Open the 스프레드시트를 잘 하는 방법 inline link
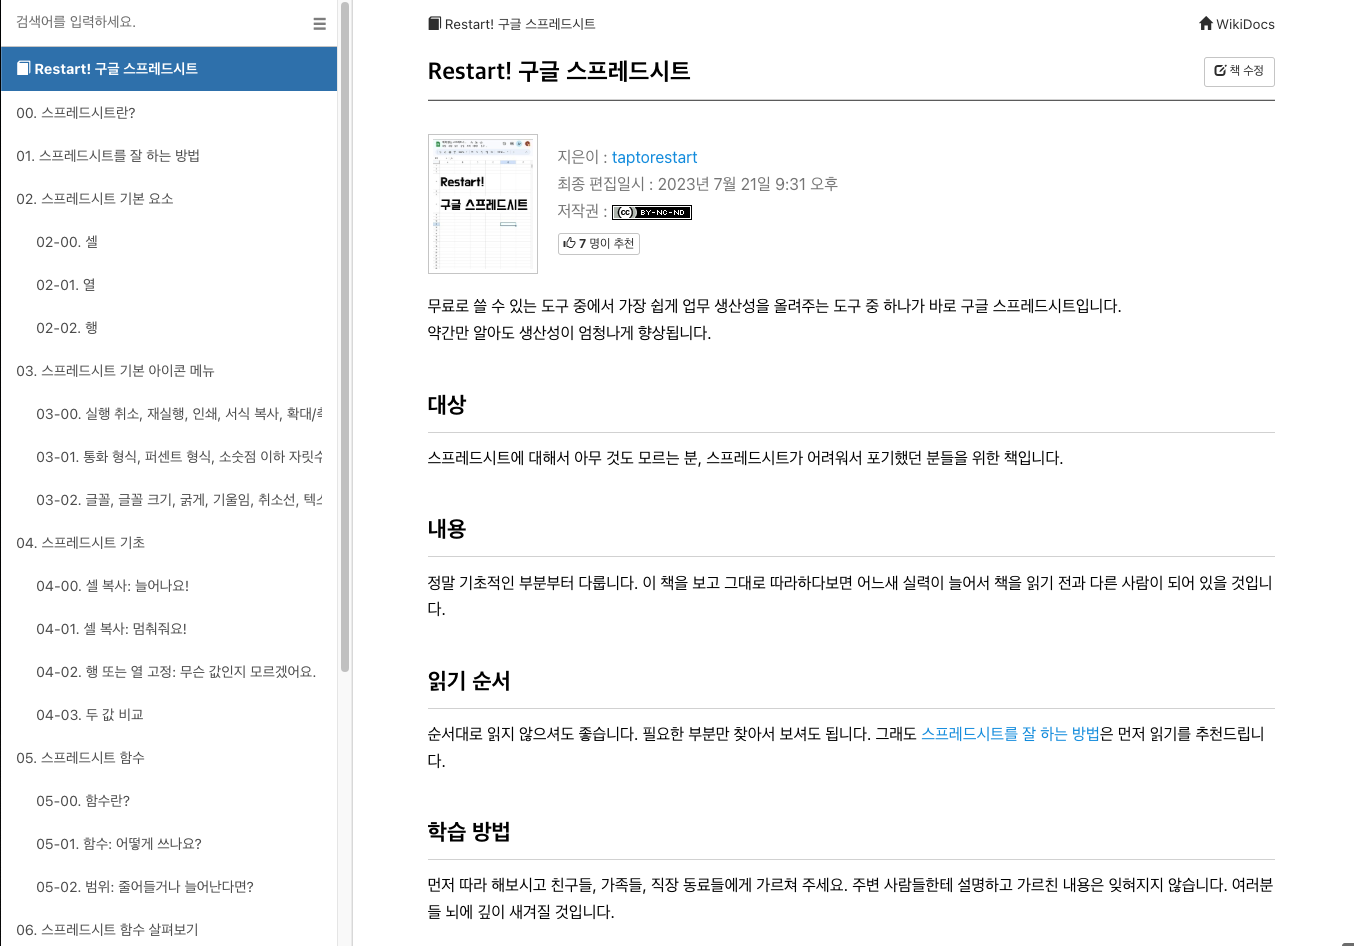This screenshot has height=946, width=1354. (x=1010, y=733)
